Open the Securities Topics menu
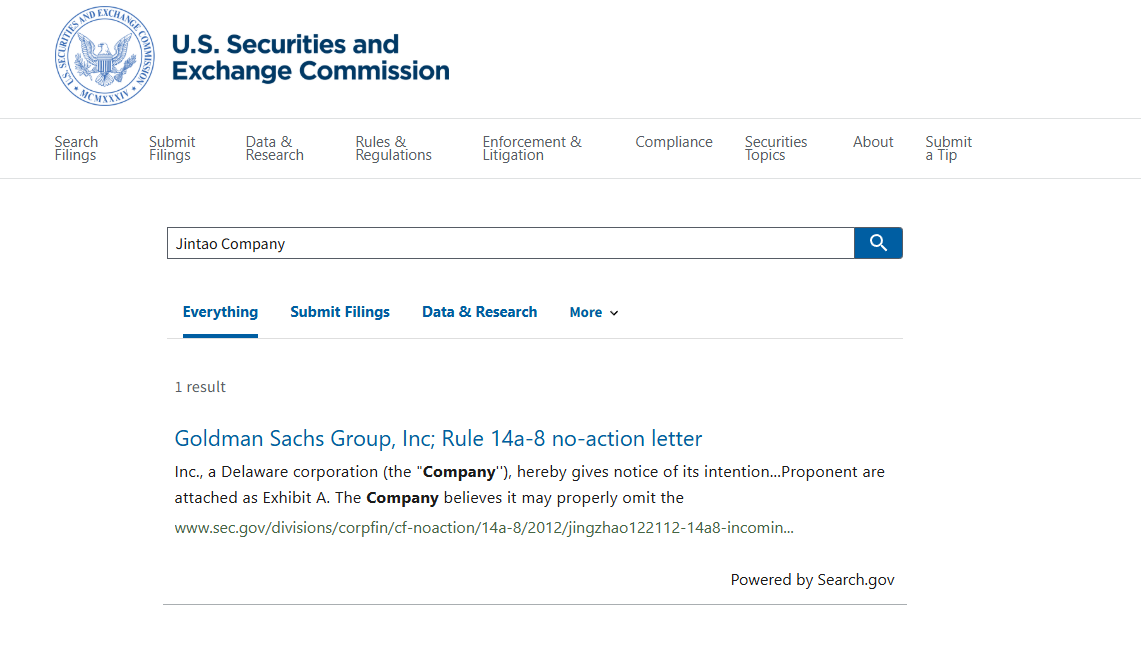The image size is (1141, 656). (x=776, y=148)
